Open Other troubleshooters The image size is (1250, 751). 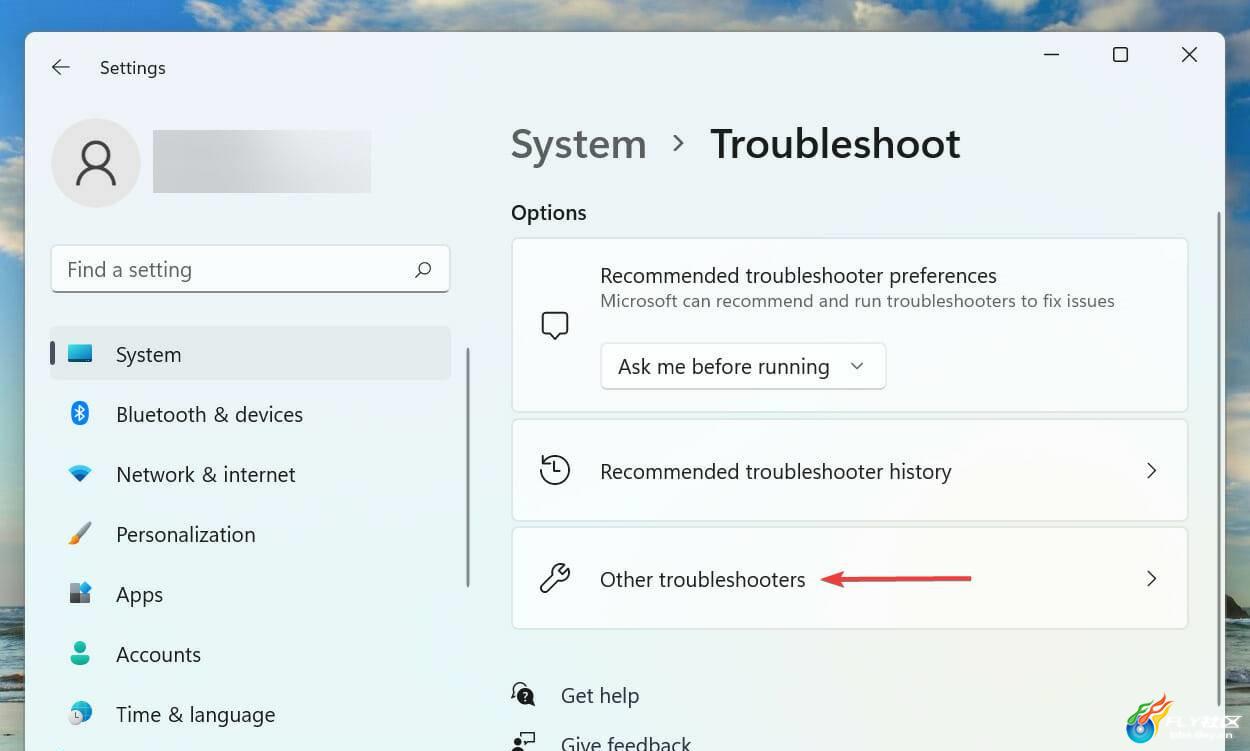click(x=850, y=578)
